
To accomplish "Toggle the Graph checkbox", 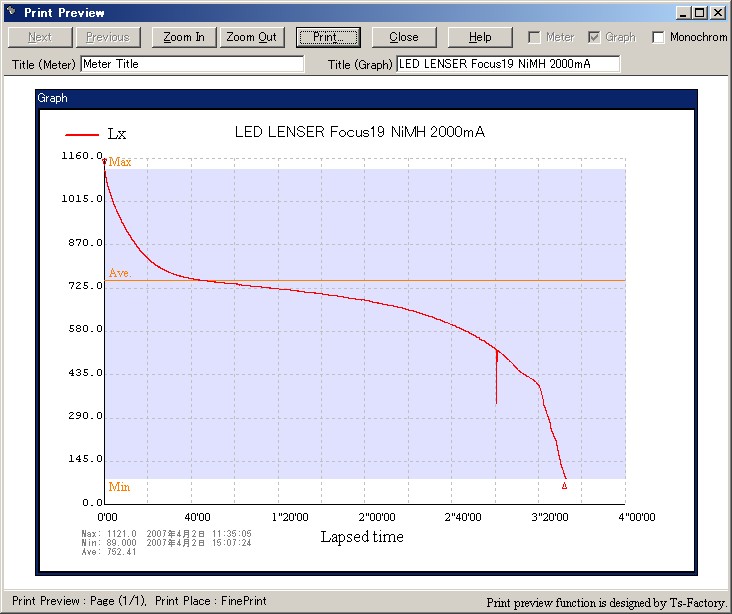I will pyautogui.click(x=594, y=37).
